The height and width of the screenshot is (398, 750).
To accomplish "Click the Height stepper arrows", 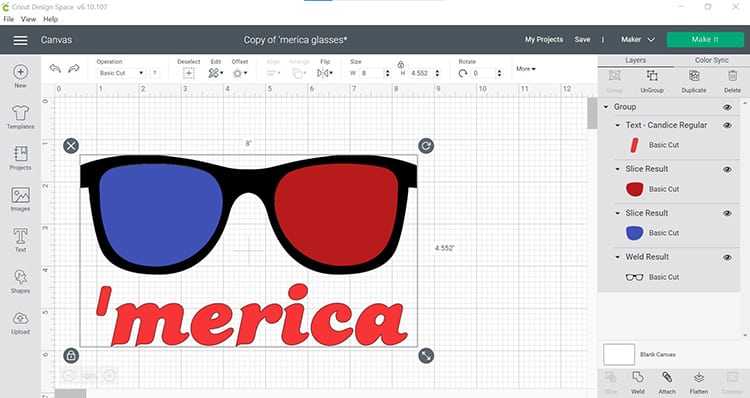I will (x=437, y=73).
